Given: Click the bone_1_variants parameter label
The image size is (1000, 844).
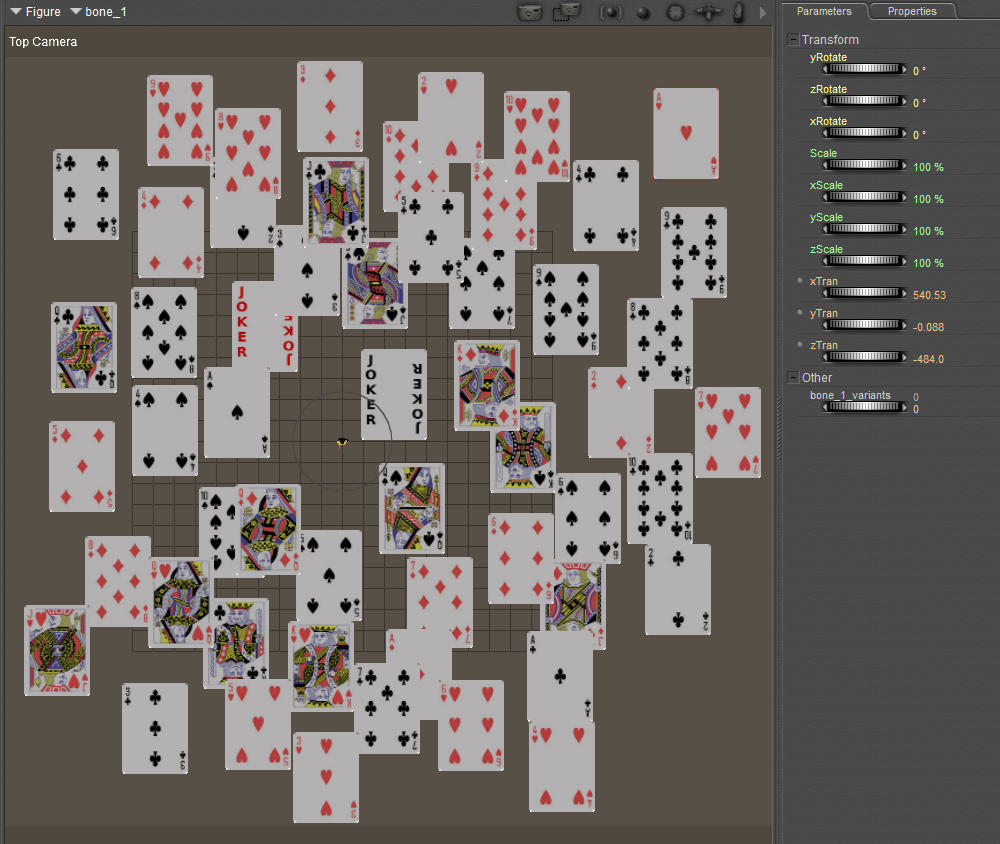Looking at the screenshot, I should coord(850,396).
